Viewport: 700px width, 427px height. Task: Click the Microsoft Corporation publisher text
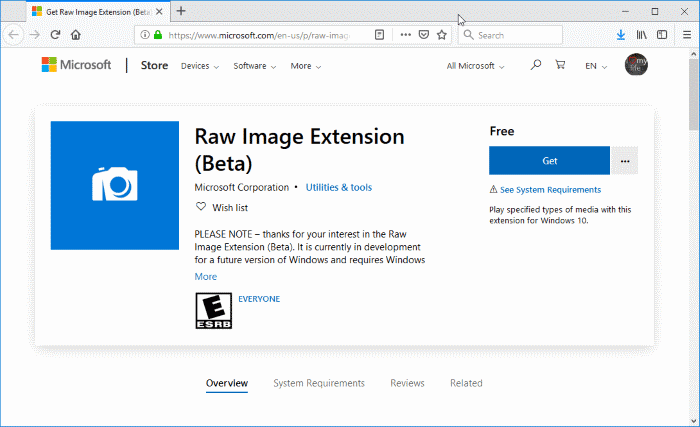tap(242, 188)
